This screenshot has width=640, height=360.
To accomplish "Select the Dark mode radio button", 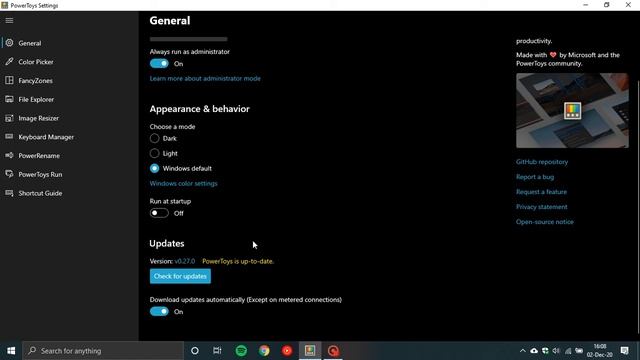I will pos(154,138).
